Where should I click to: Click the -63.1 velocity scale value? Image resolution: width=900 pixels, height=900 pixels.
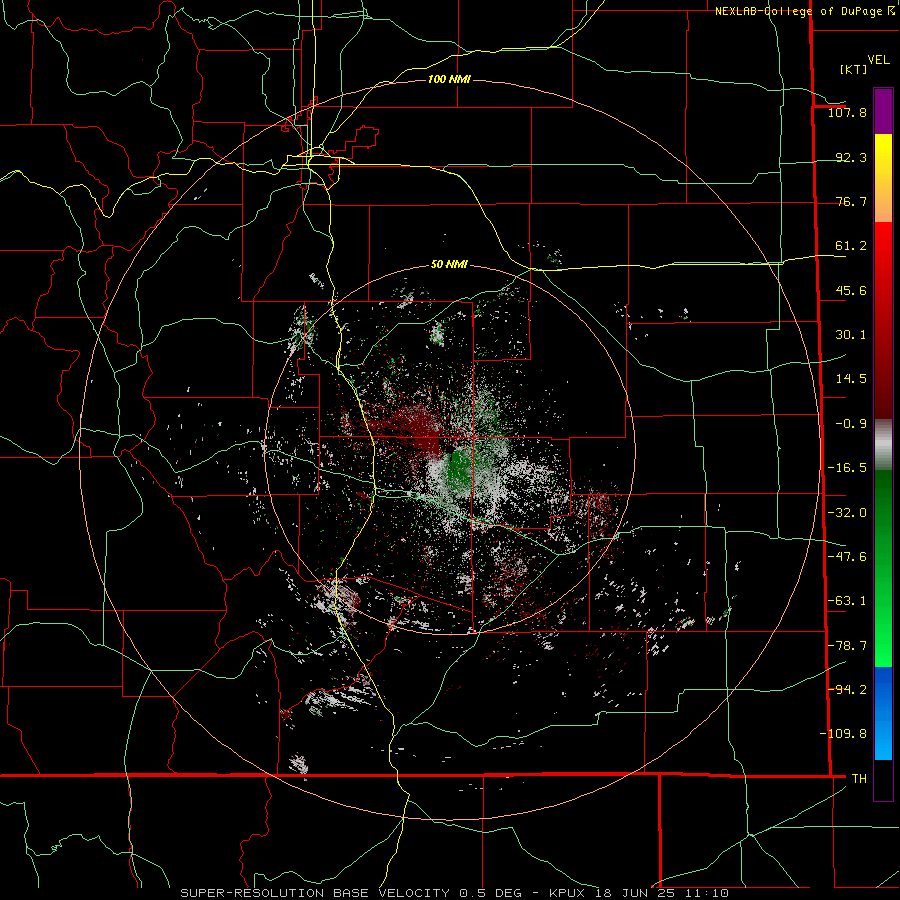pos(847,601)
